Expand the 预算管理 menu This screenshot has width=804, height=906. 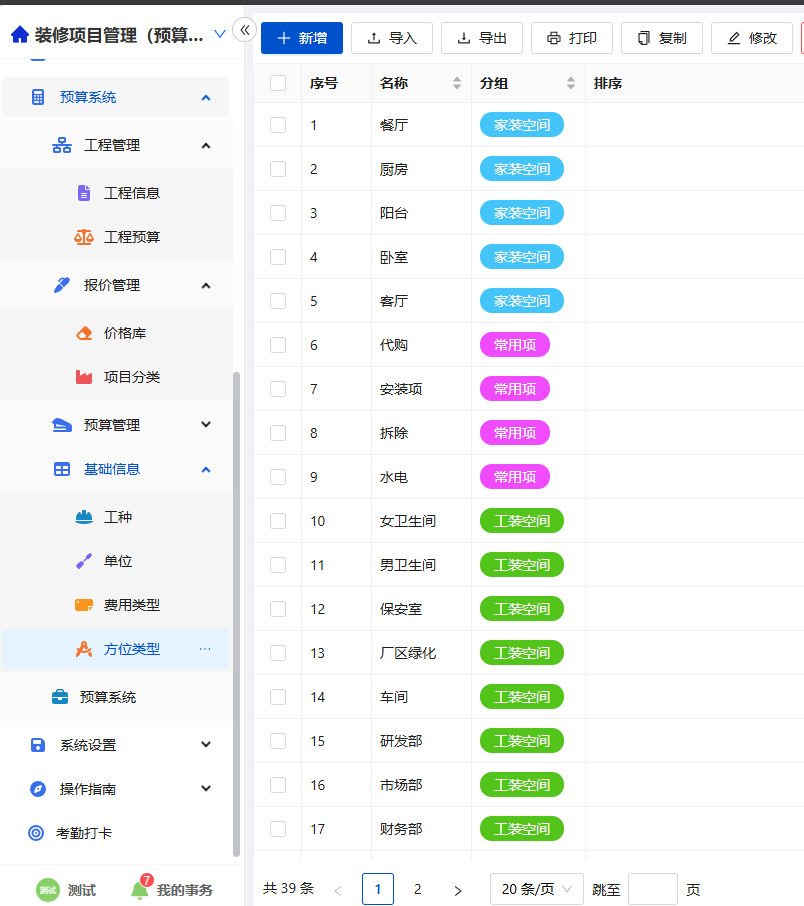click(x=115, y=424)
